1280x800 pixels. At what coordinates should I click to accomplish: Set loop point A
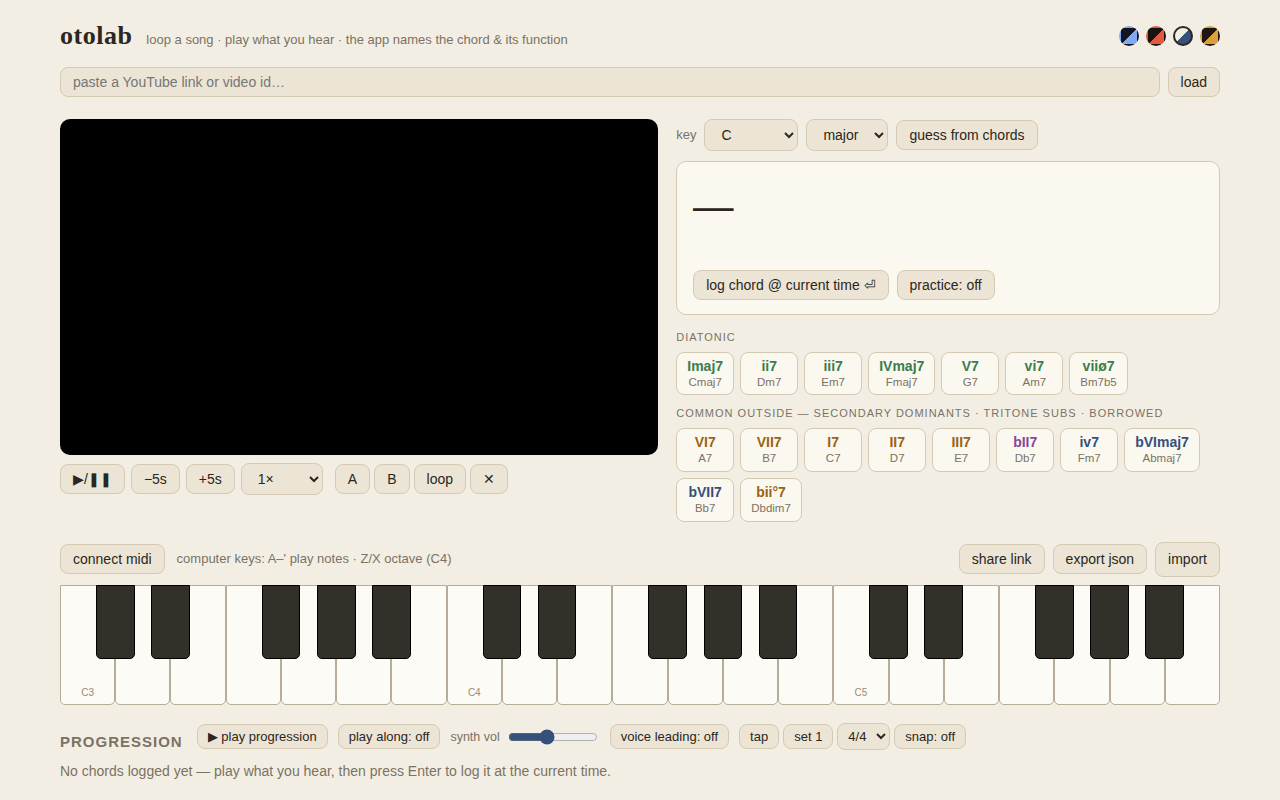[352, 479]
